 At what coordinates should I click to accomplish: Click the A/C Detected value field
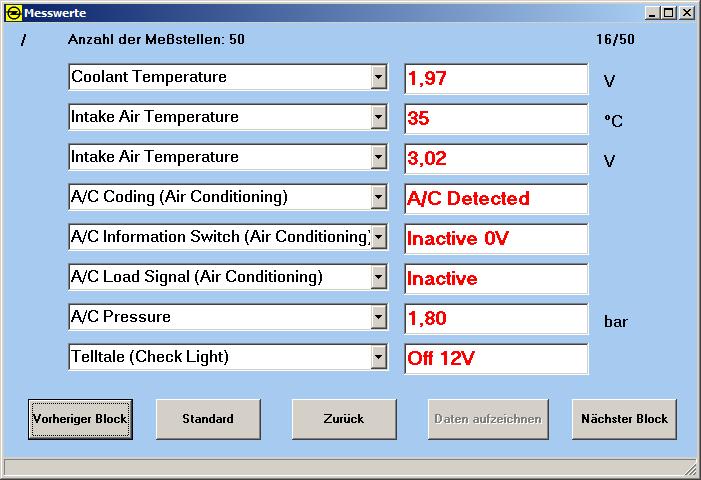click(496, 199)
